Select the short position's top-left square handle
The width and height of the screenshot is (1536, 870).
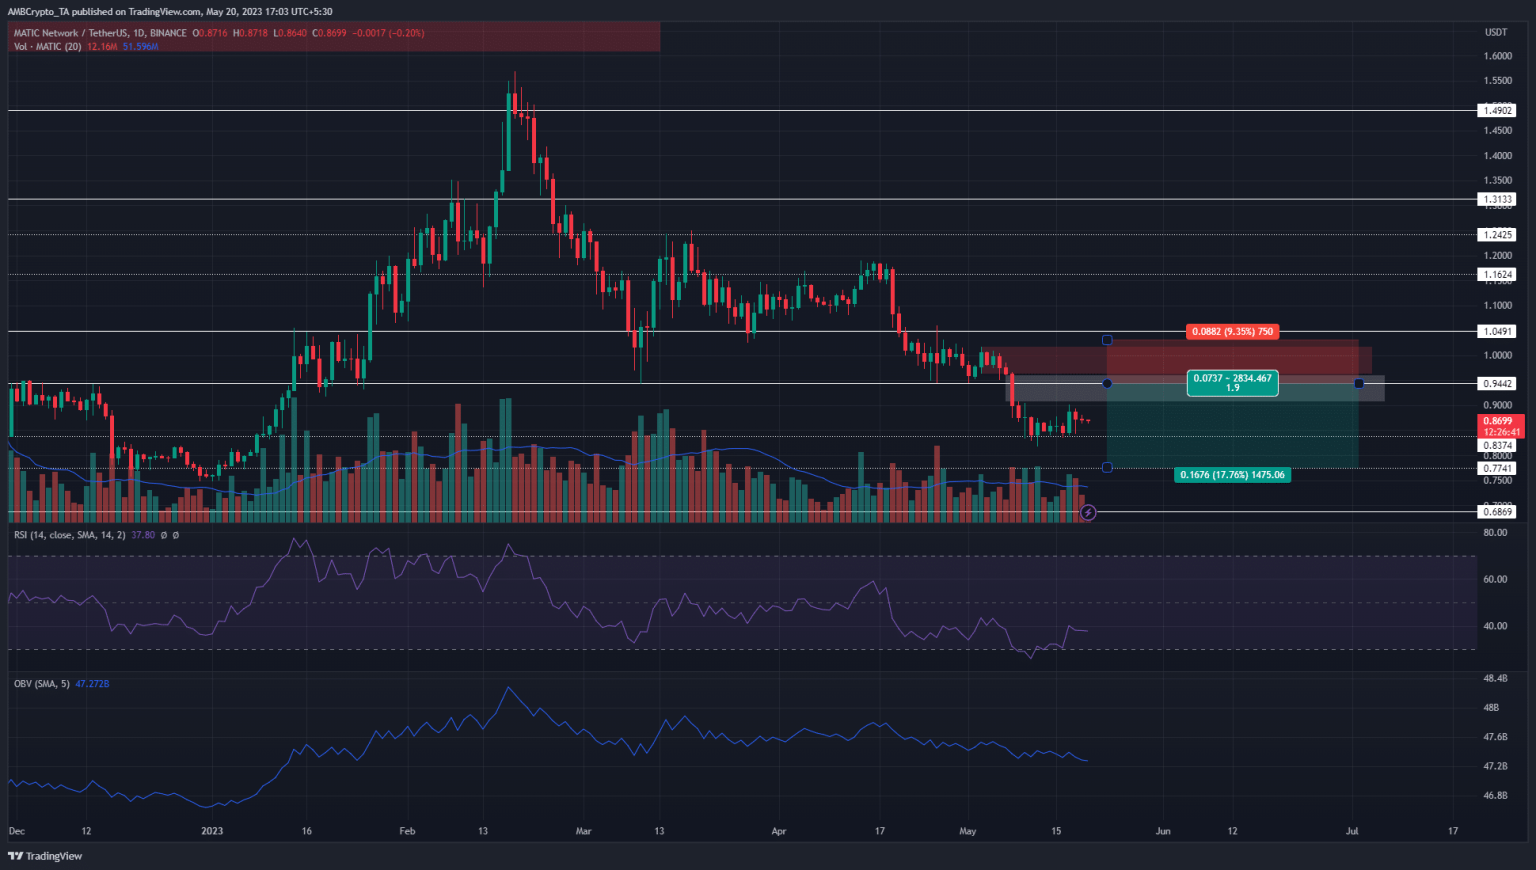(x=1107, y=340)
